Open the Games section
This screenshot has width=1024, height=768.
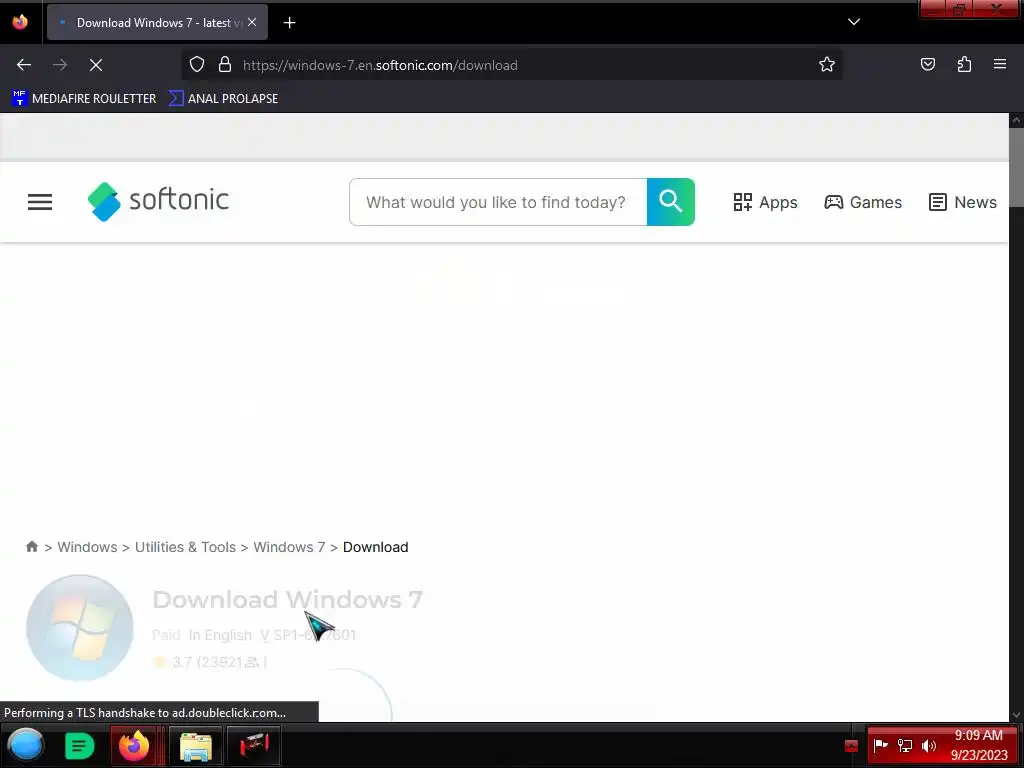click(x=863, y=202)
